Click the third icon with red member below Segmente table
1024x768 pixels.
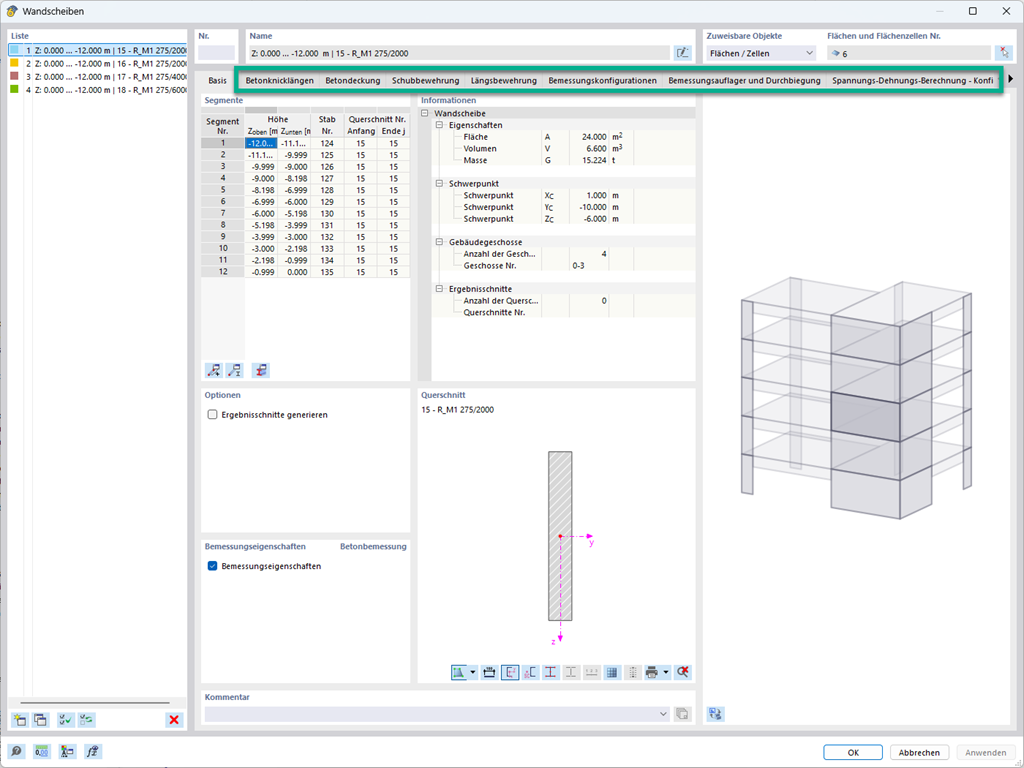pos(261,370)
